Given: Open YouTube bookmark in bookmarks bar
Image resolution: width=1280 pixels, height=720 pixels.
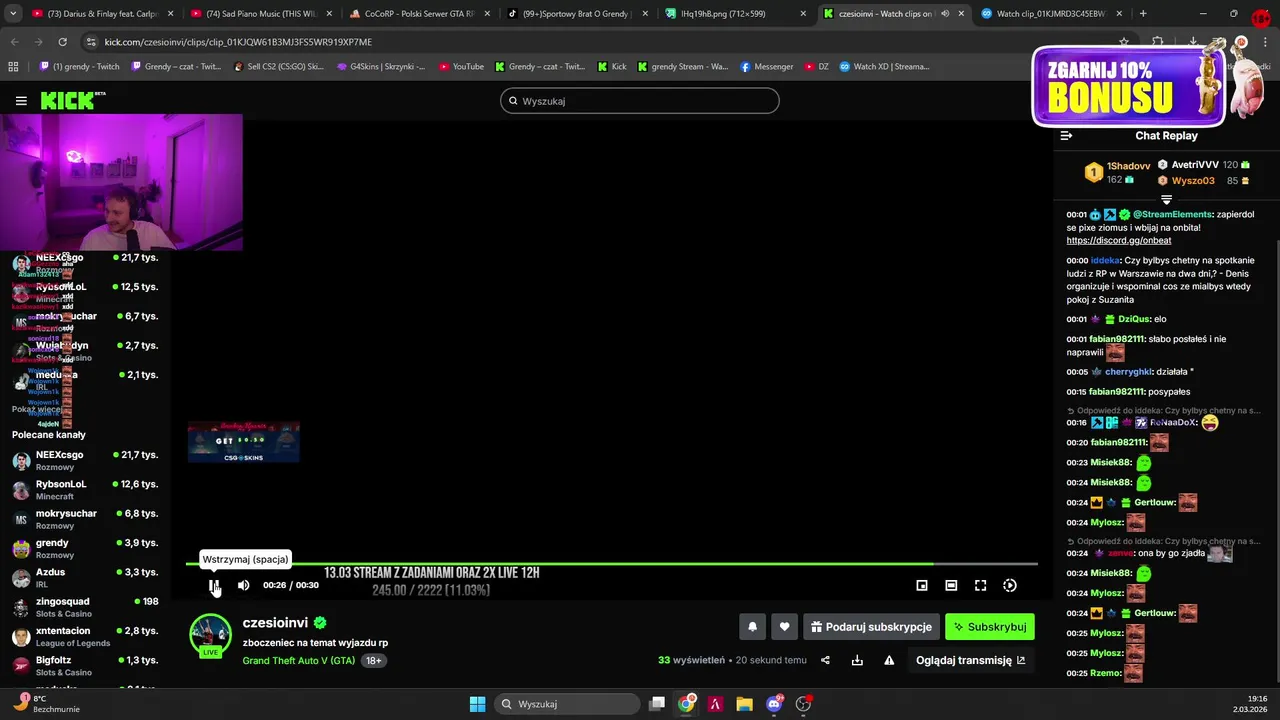Looking at the screenshot, I should point(461,67).
